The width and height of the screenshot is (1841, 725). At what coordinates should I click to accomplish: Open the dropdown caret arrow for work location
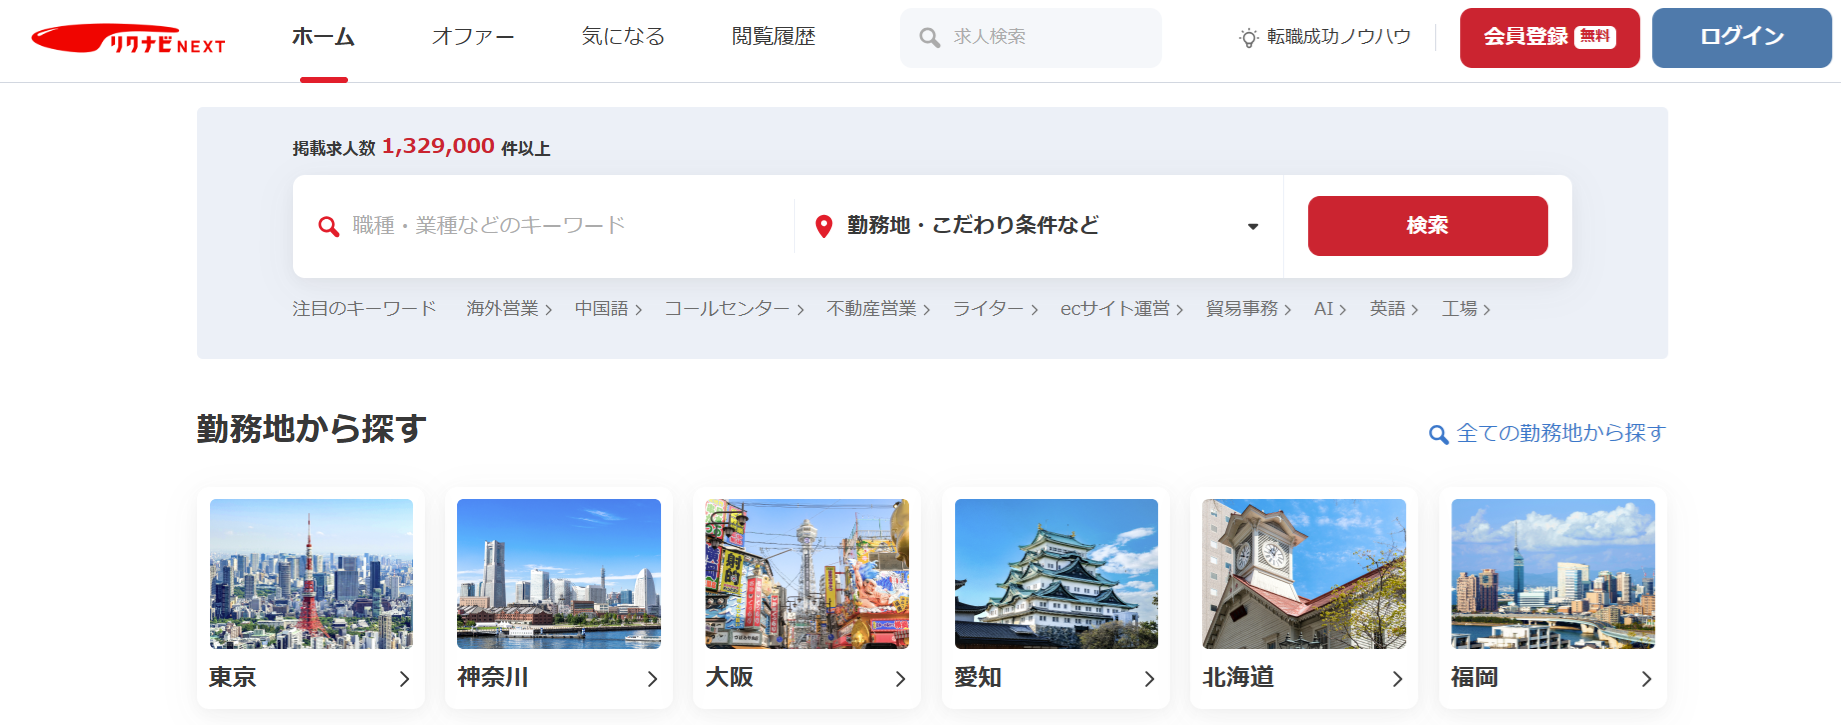pyautogui.click(x=1252, y=226)
